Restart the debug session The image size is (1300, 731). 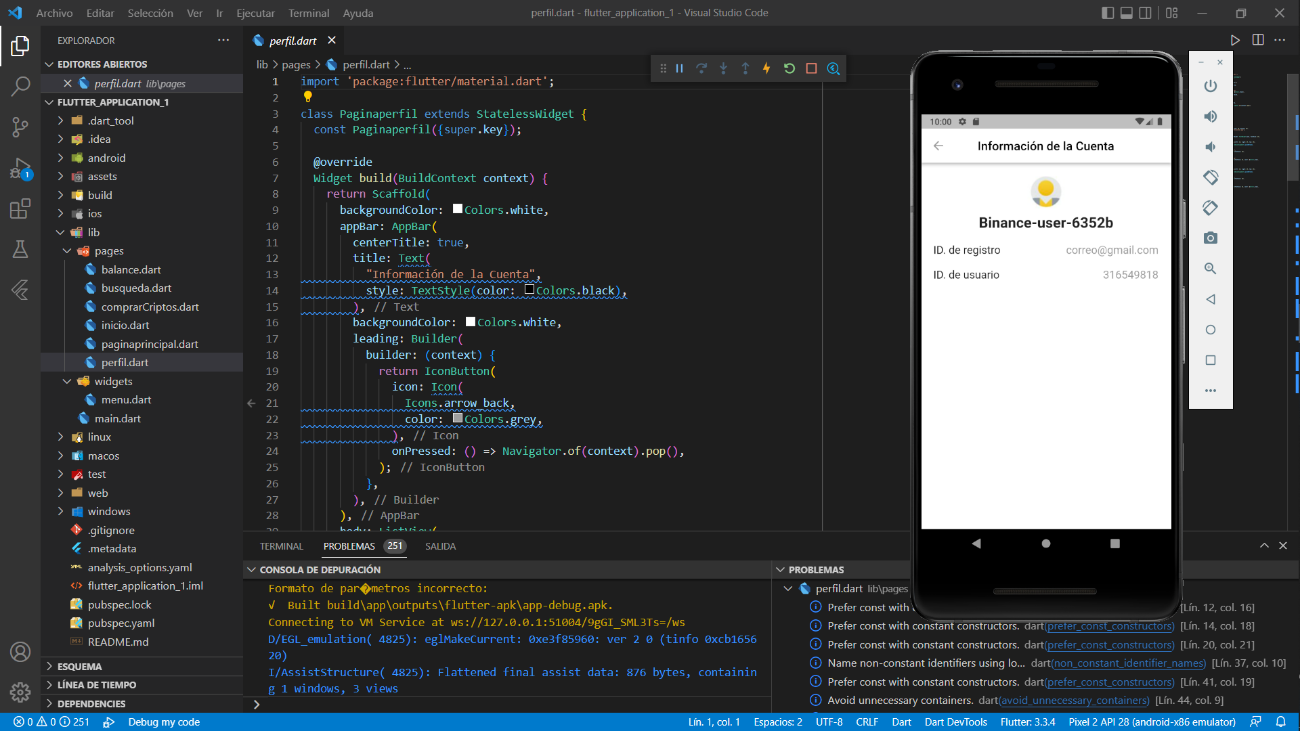[x=789, y=68]
